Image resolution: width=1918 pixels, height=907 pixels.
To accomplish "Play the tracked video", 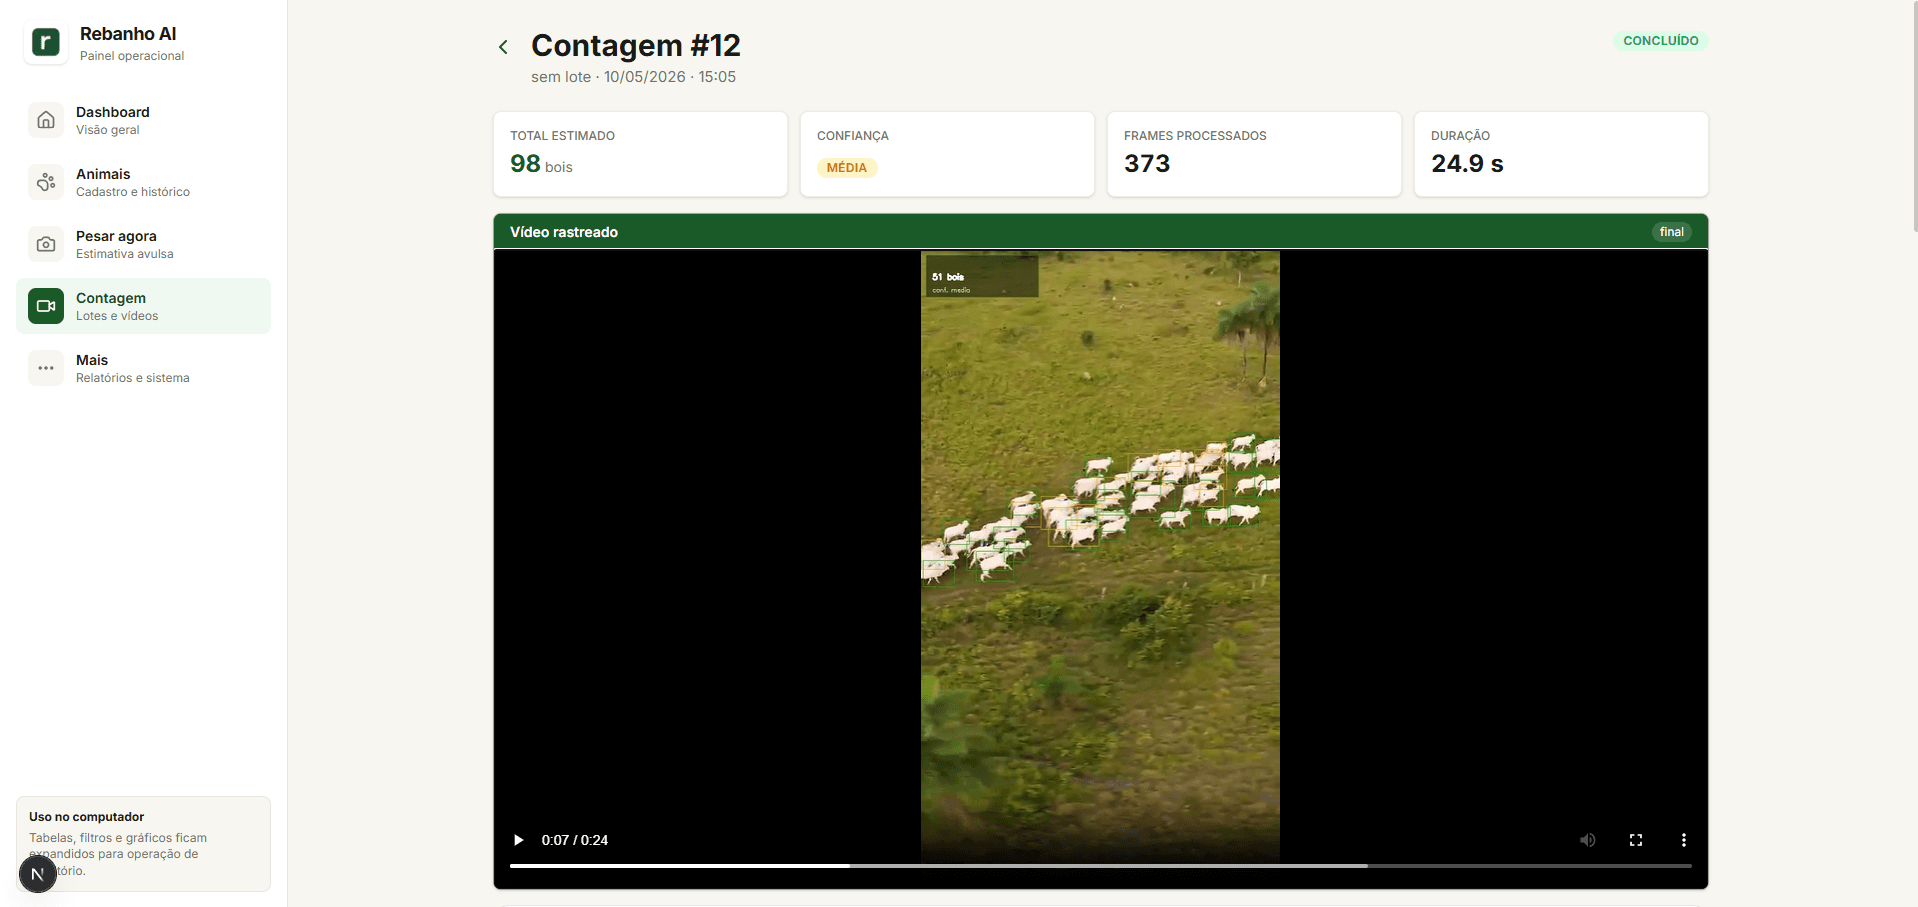I will click(518, 840).
